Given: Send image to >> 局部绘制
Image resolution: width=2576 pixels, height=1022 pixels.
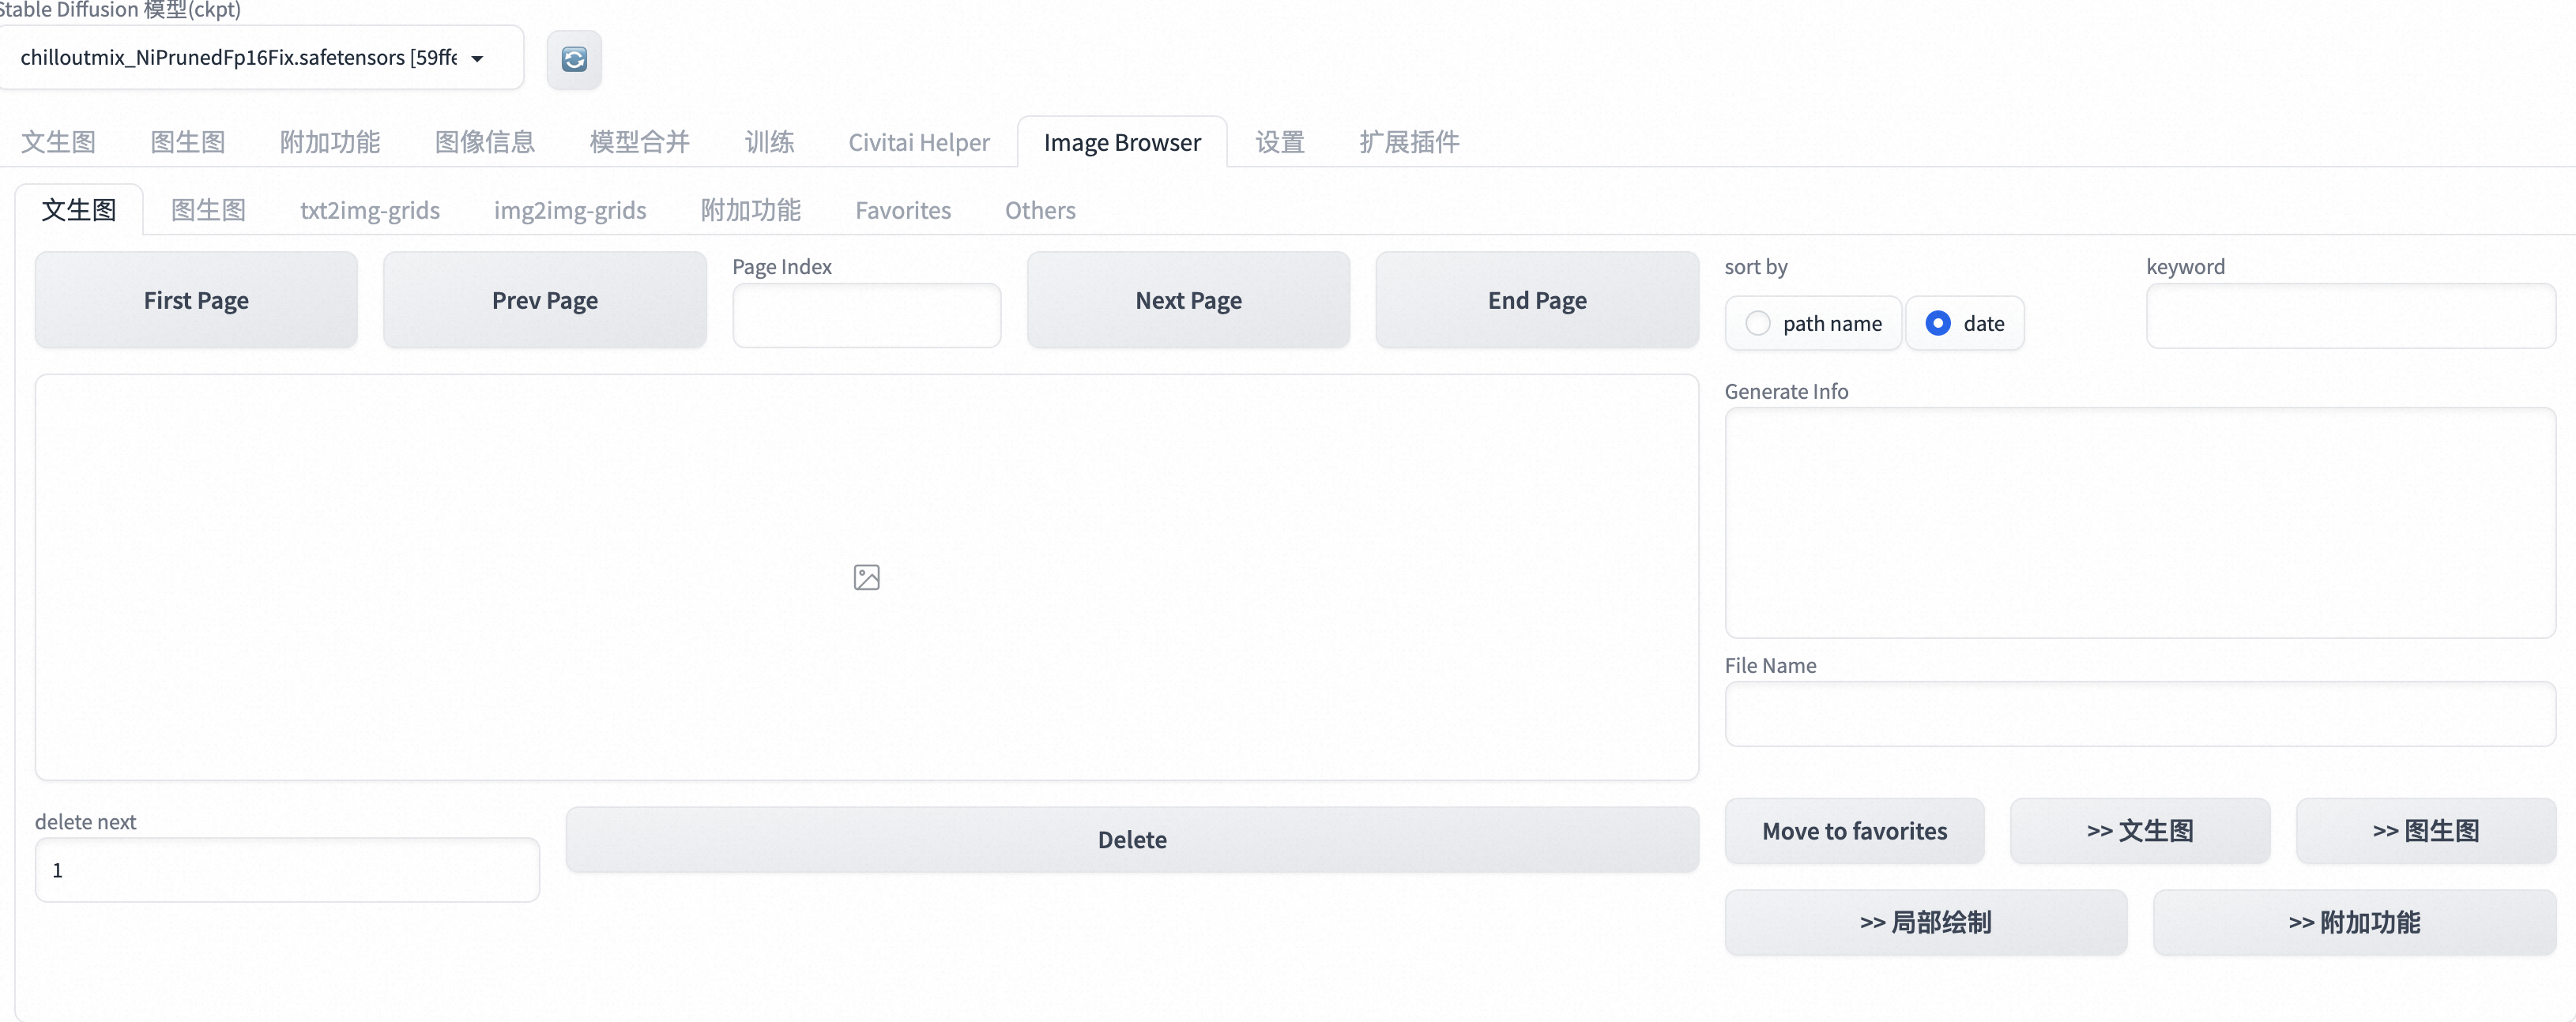Looking at the screenshot, I should pyautogui.click(x=1925, y=922).
